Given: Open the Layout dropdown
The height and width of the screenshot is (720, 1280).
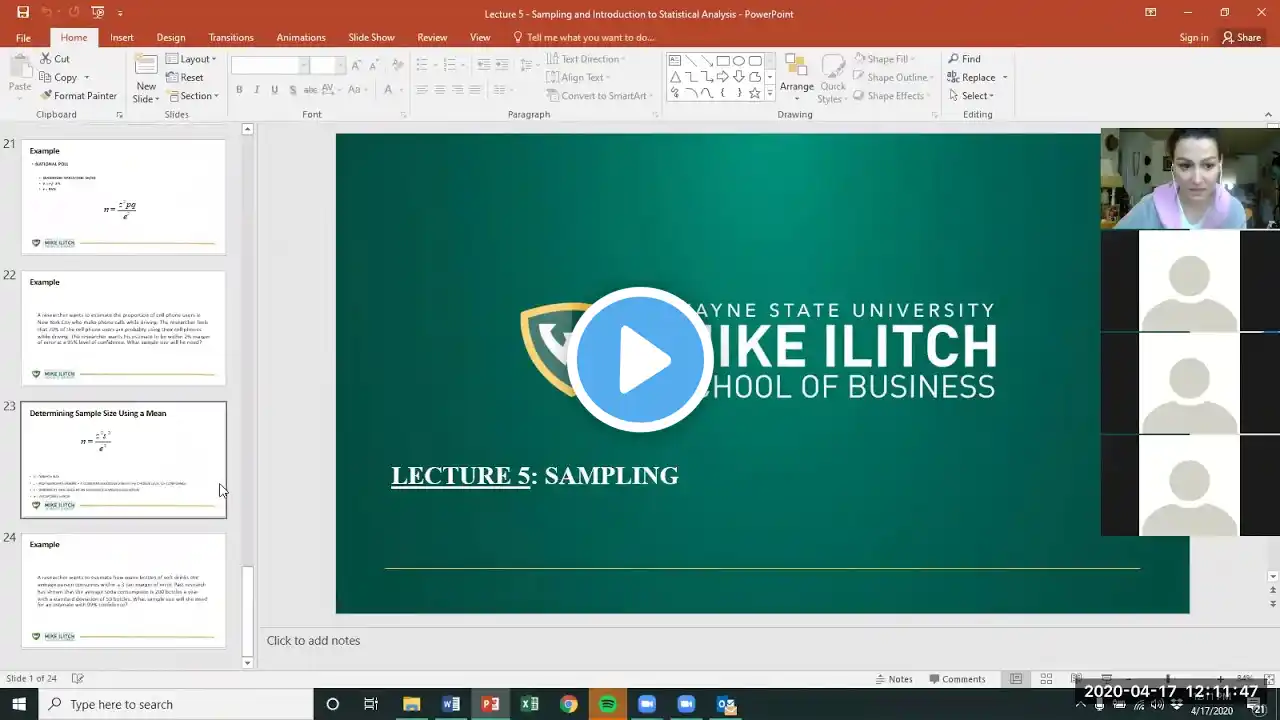Looking at the screenshot, I should (x=190, y=59).
